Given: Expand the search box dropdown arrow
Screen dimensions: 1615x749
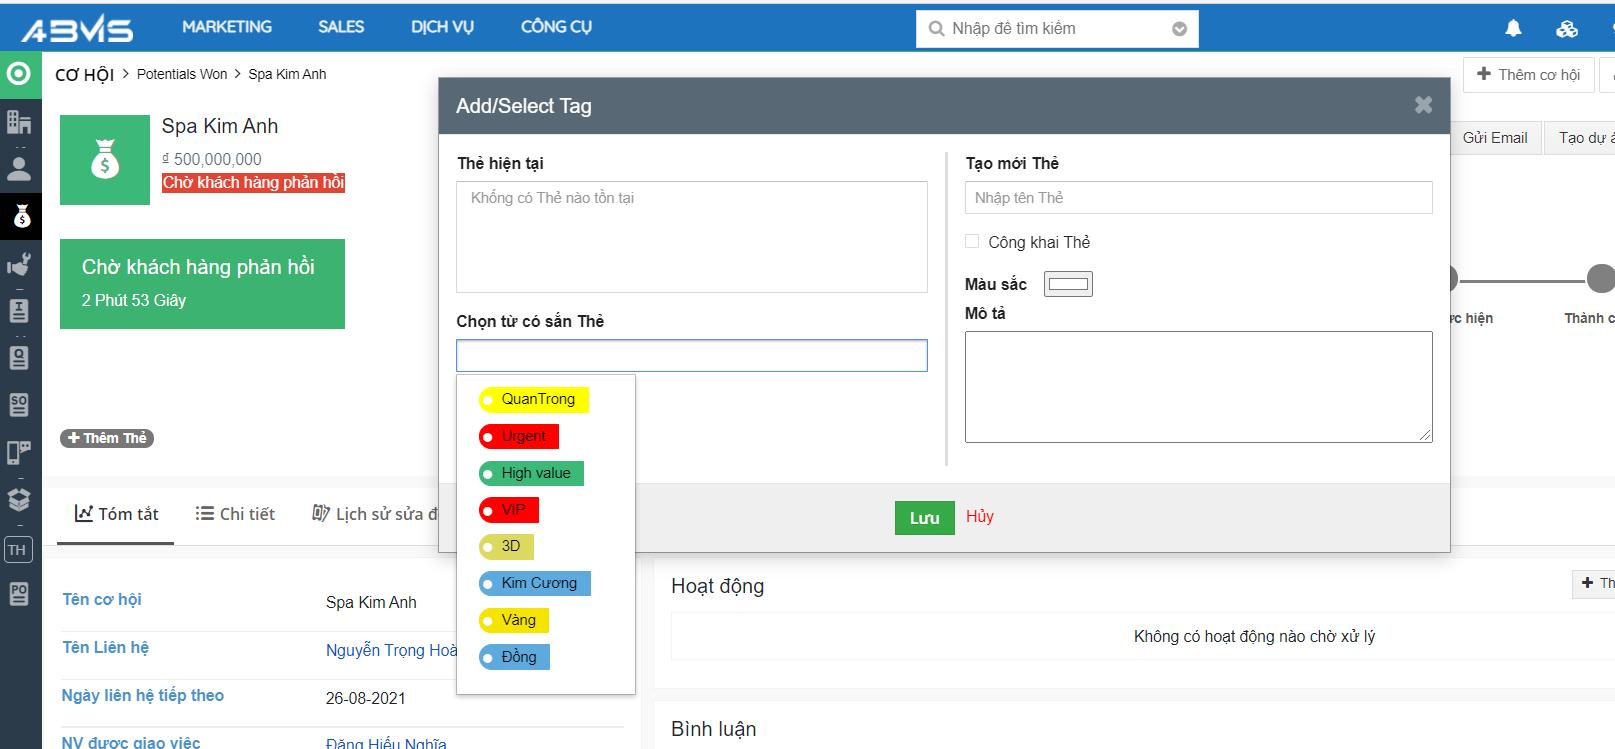Looking at the screenshot, I should pos(1179,29).
